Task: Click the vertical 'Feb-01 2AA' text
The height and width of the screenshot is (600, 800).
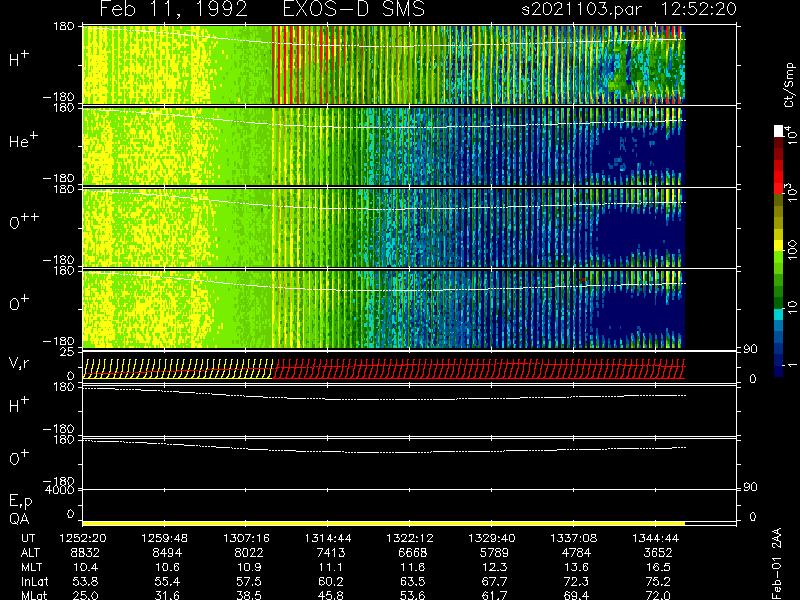Action: pyautogui.click(x=777, y=563)
